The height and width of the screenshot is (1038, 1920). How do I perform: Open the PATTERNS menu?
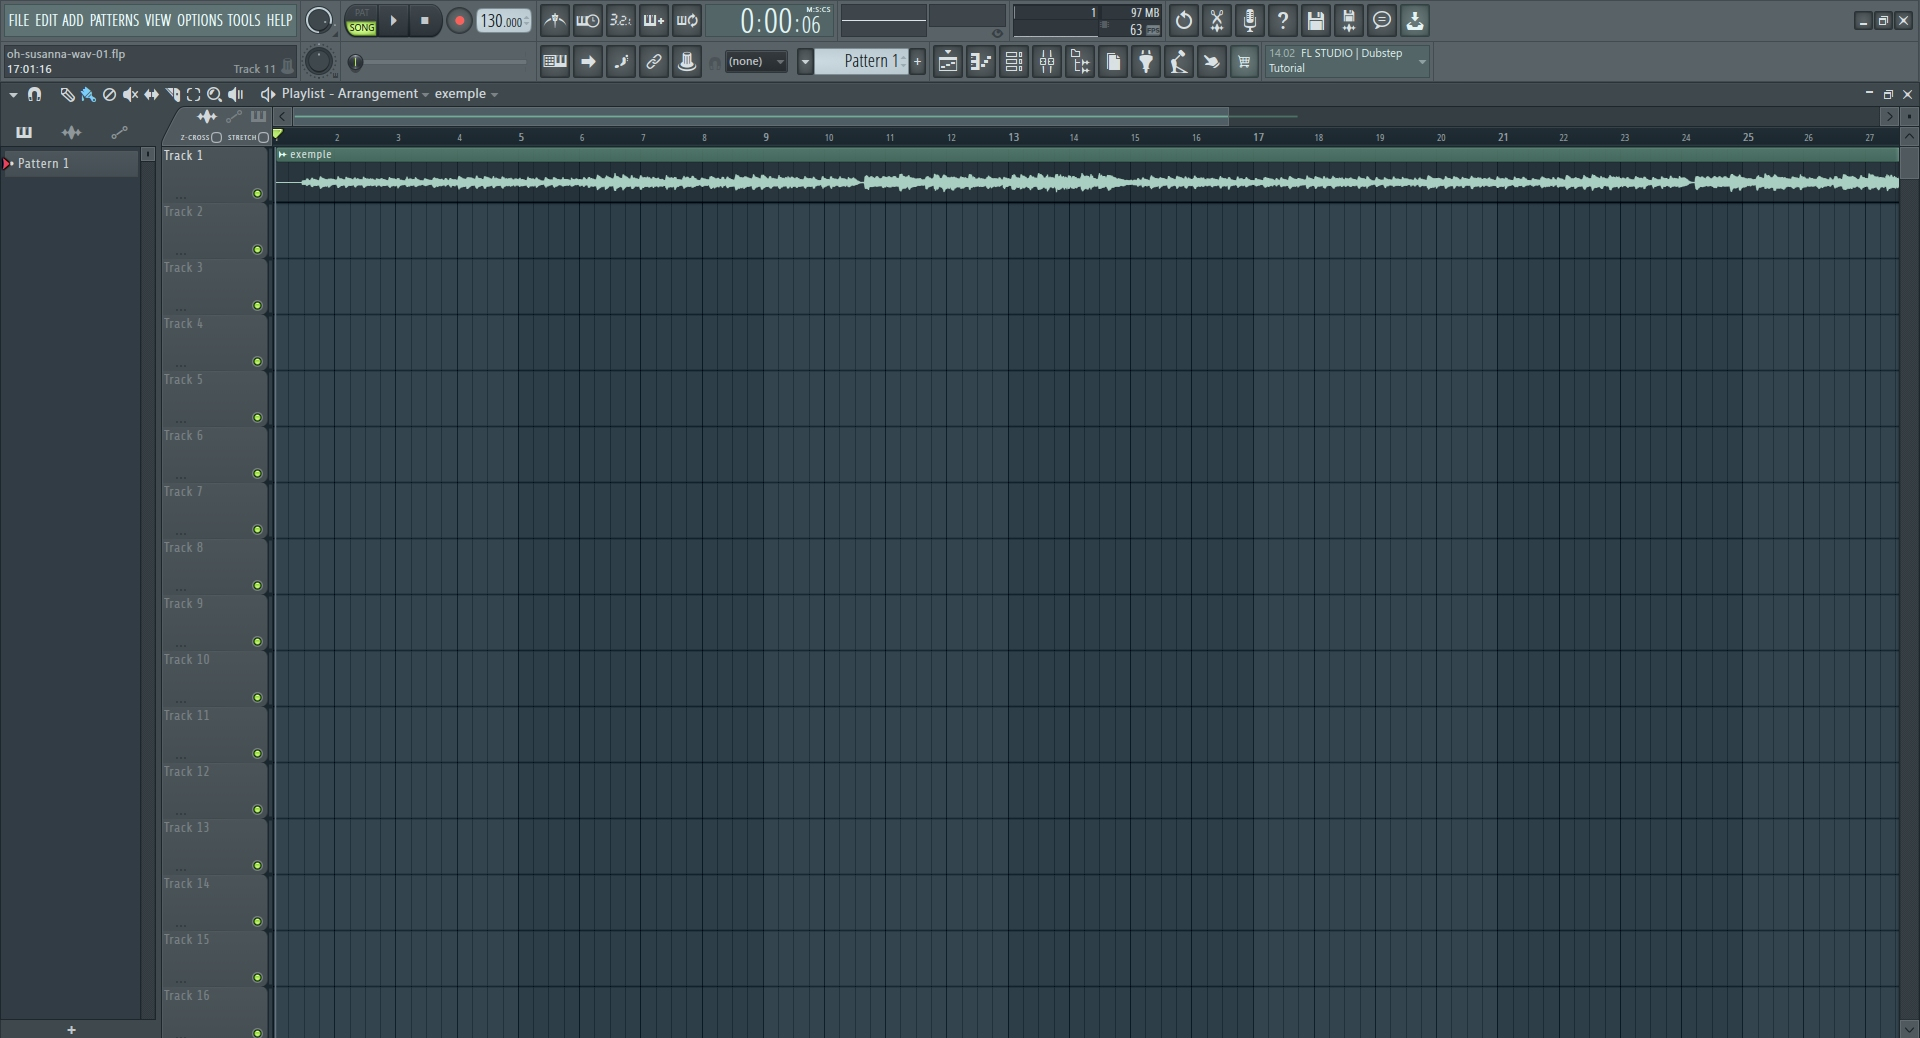pos(114,20)
